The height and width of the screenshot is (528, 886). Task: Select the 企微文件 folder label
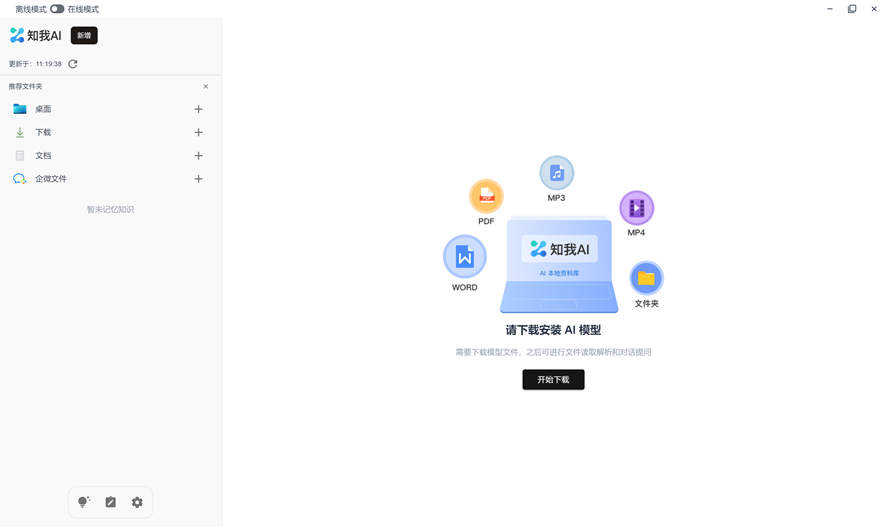(x=51, y=179)
